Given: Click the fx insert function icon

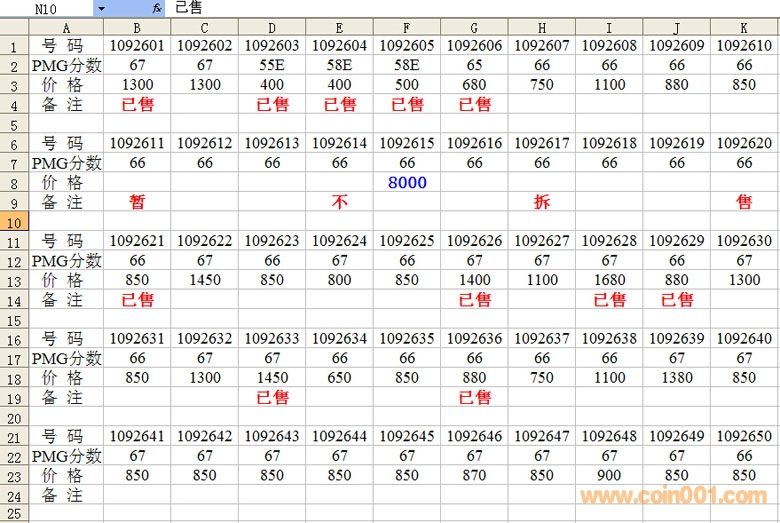Looking at the screenshot, I should (x=158, y=8).
